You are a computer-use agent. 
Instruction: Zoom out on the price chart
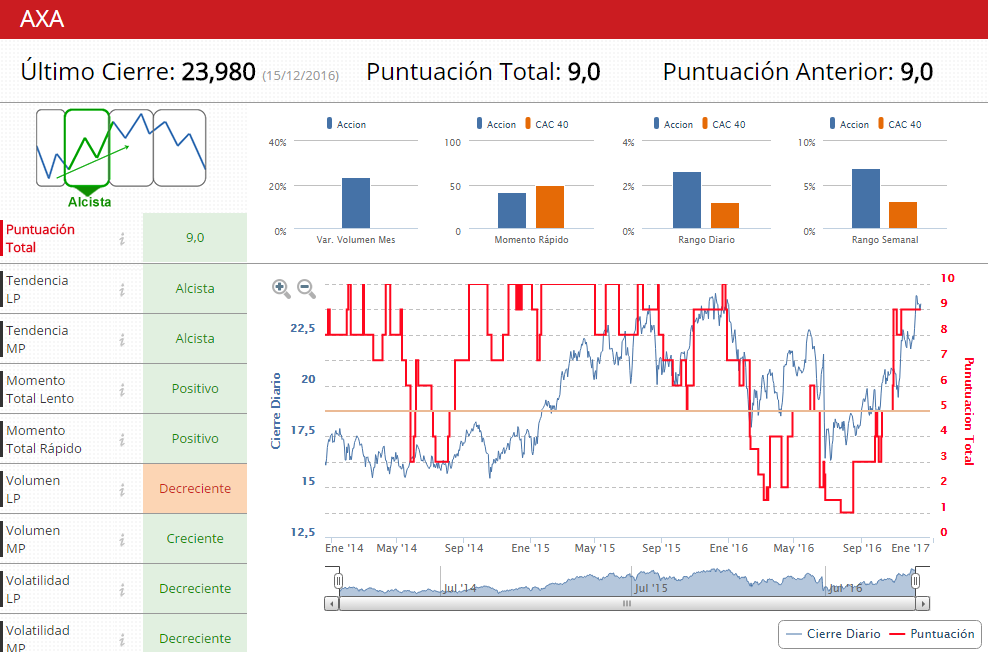coord(307,289)
